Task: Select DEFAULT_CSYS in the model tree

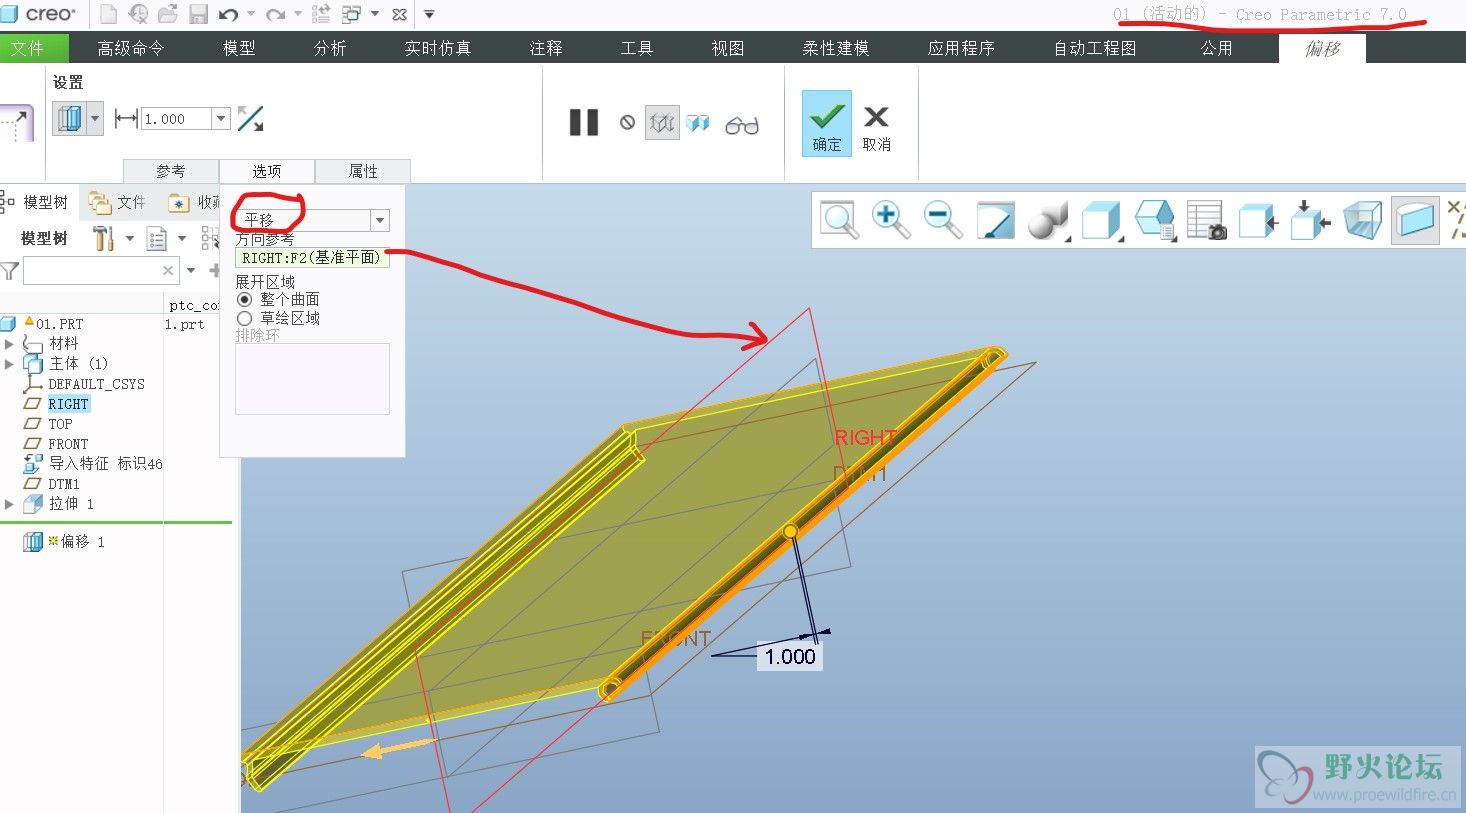Action: click(96, 384)
